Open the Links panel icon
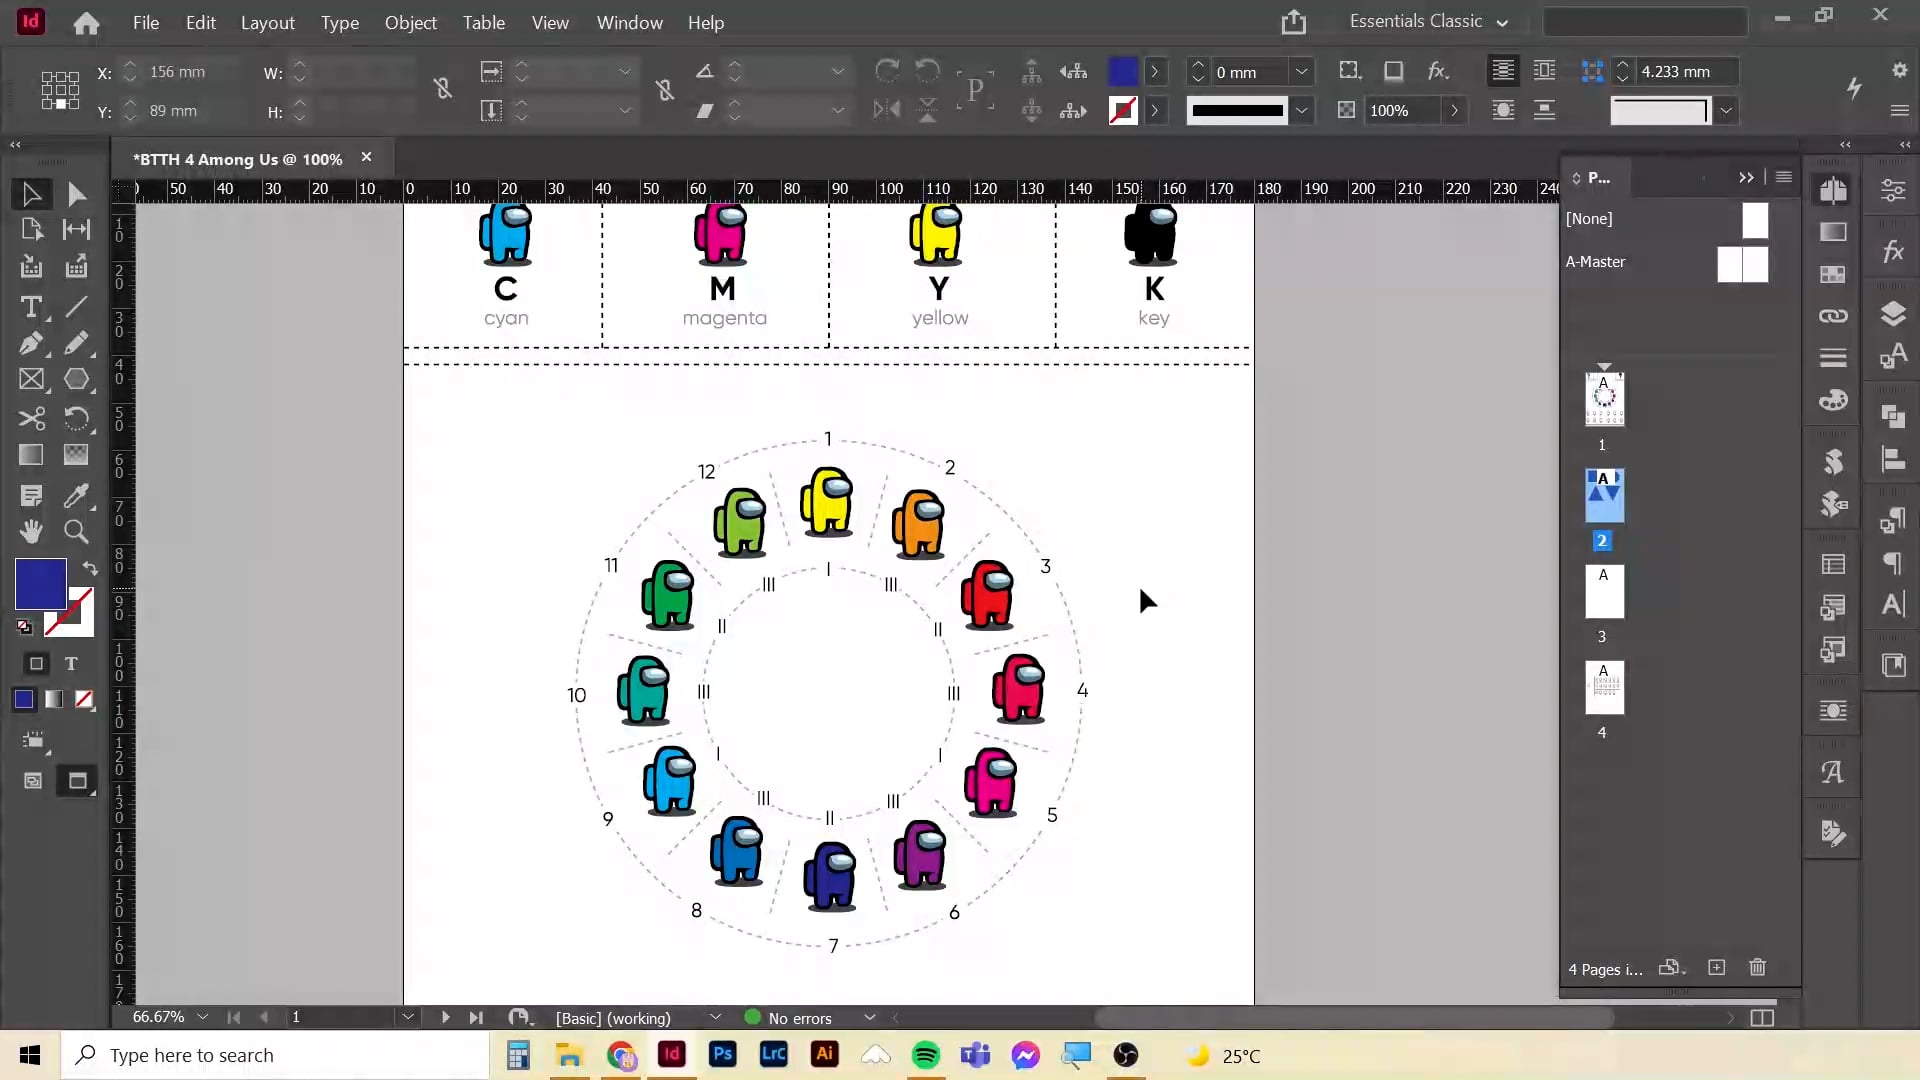 [1833, 316]
